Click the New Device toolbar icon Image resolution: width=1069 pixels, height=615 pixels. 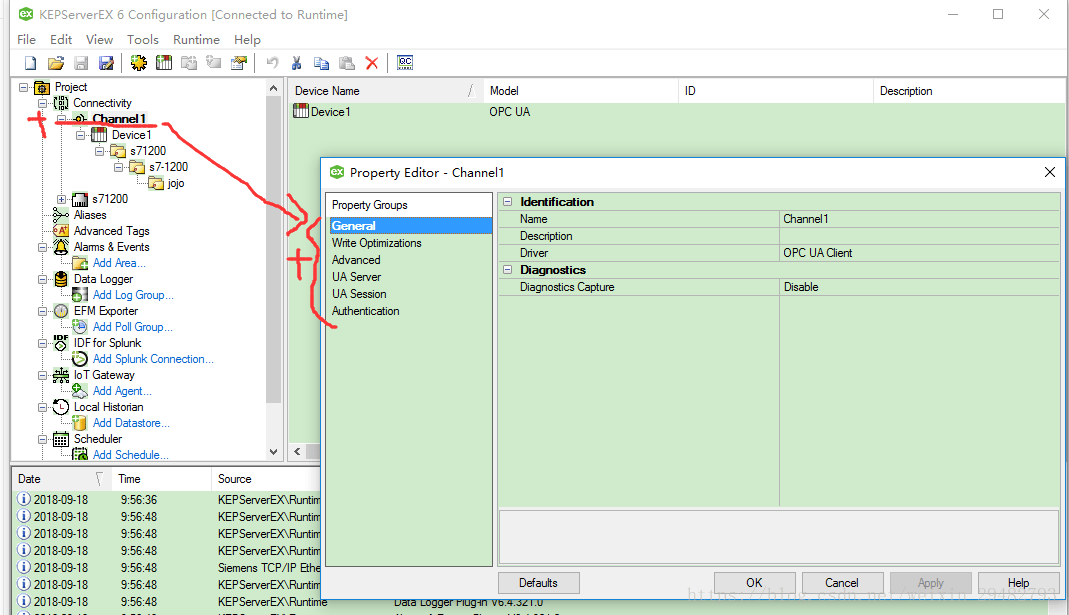pyautogui.click(x=163, y=62)
